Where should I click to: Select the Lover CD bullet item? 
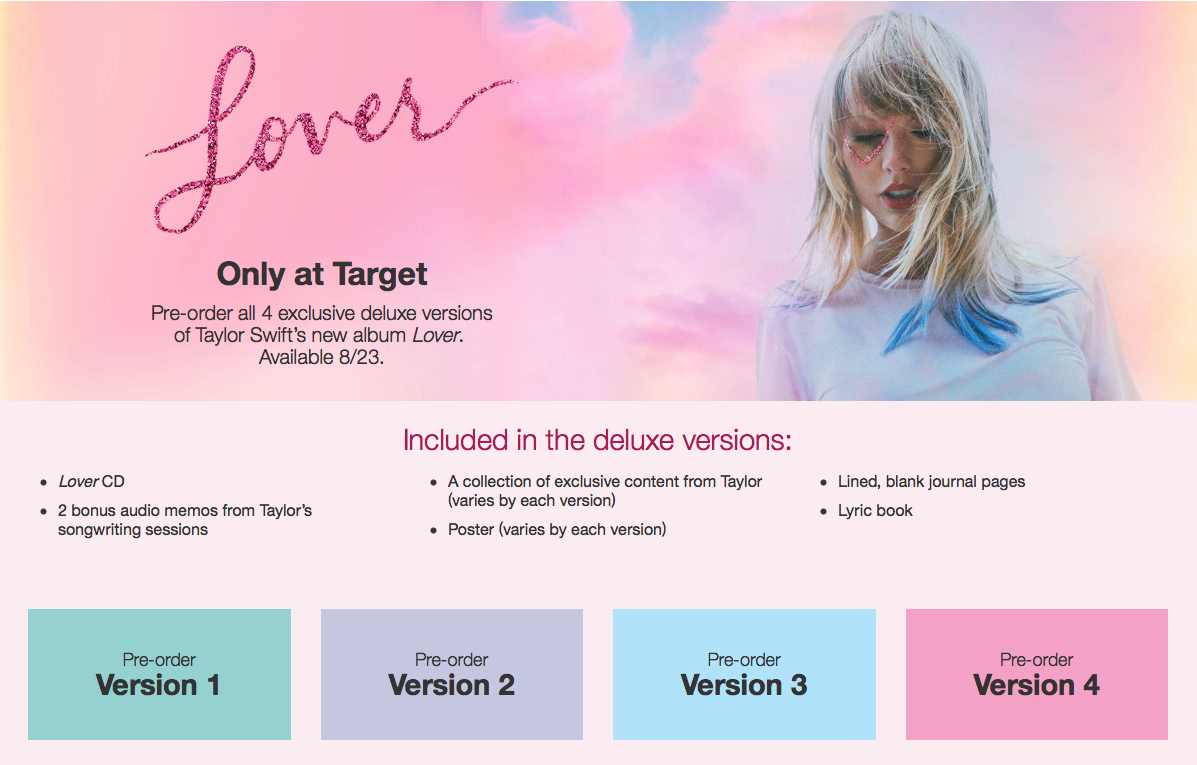click(x=92, y=482)
